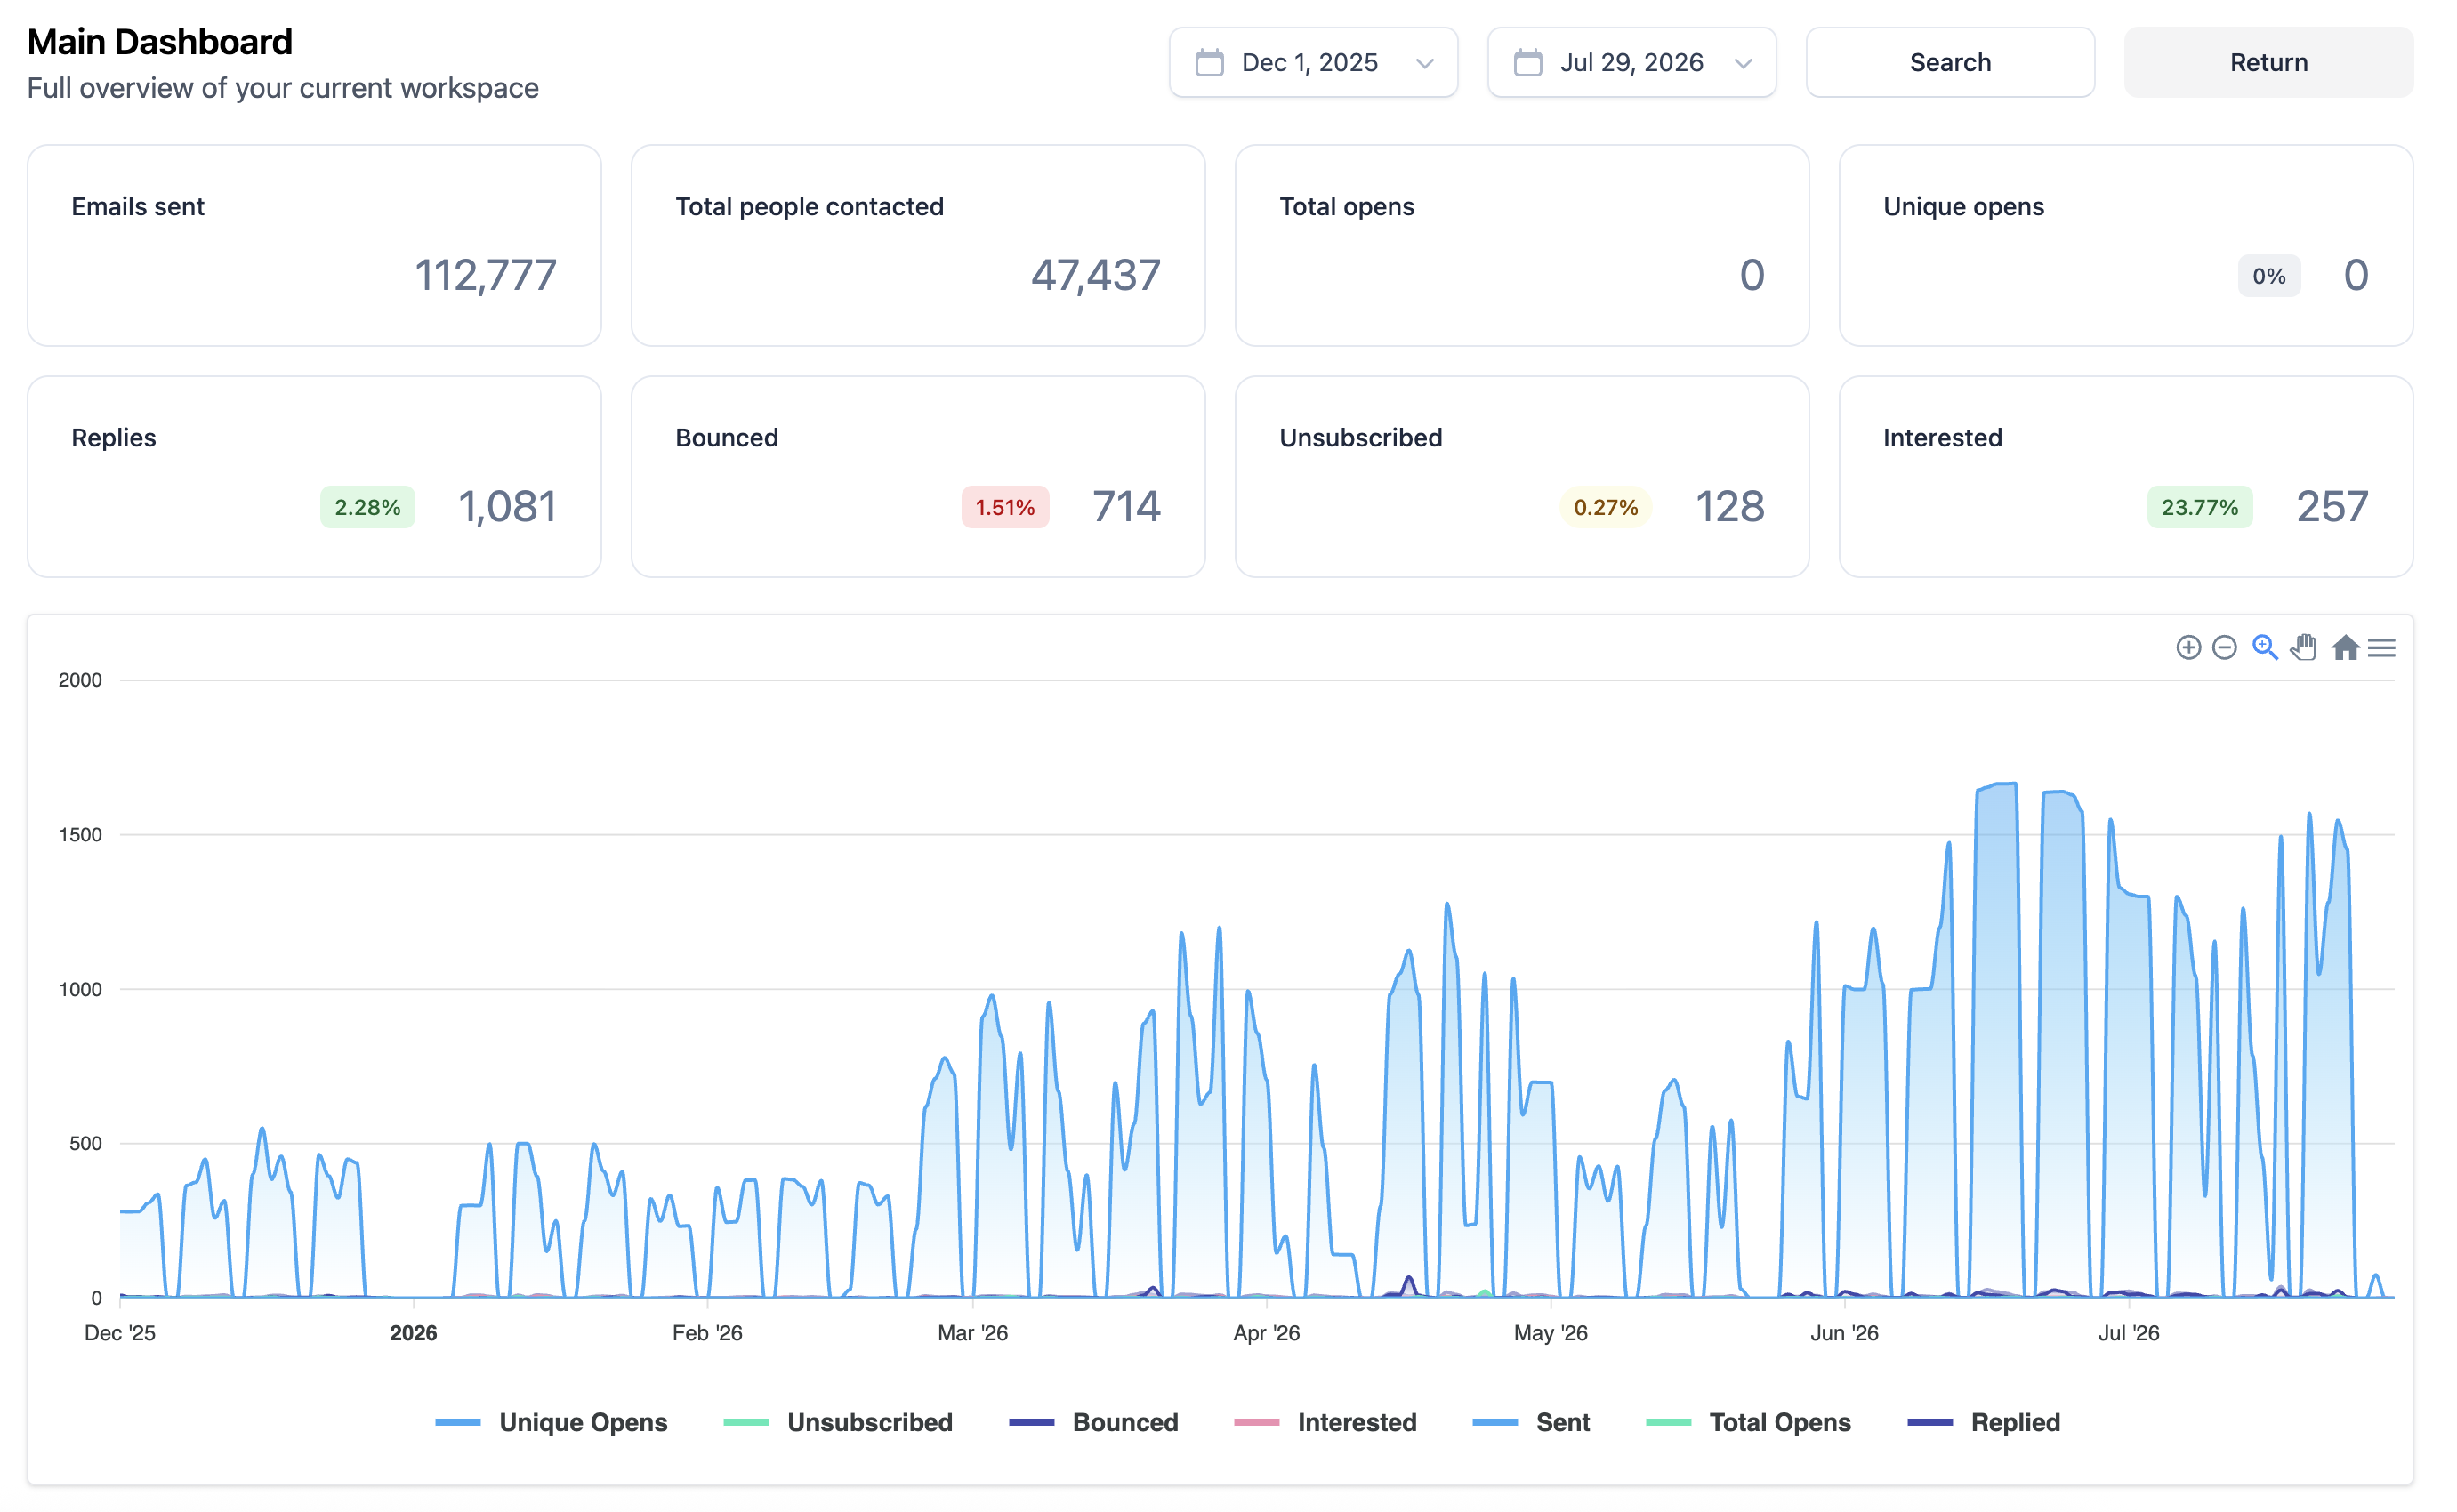
Task: Click the 1,081 replies value
Action: pyautogui.click(x=507, y=506)
